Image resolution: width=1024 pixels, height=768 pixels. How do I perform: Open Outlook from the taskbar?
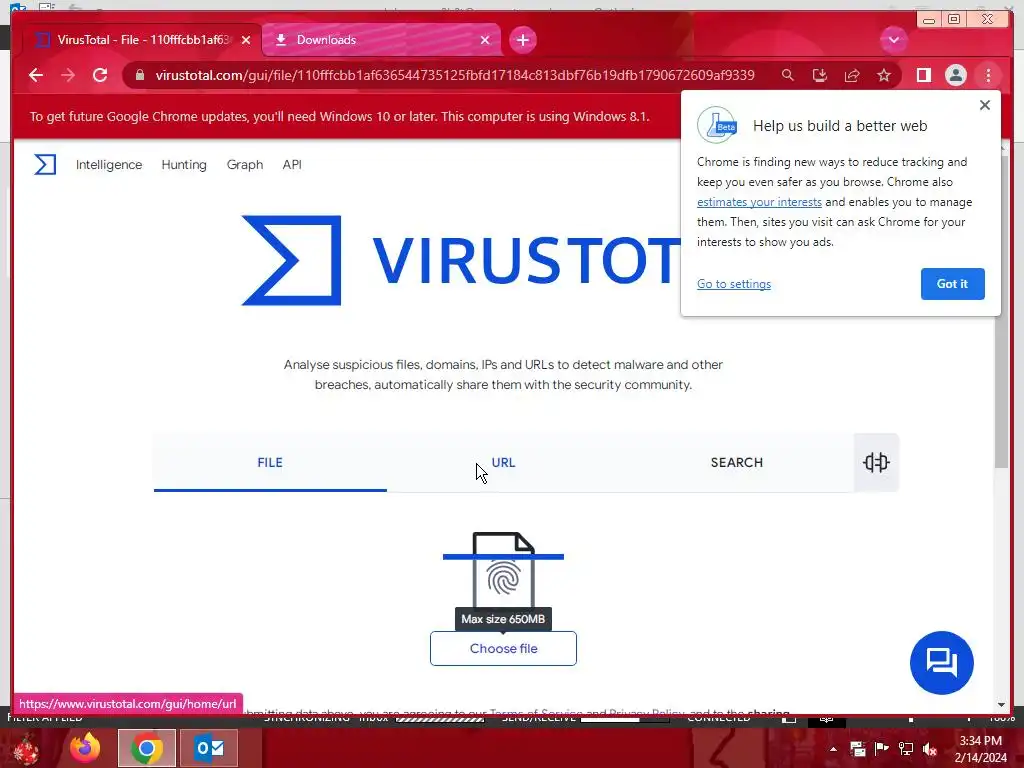[x=209, y=748]
